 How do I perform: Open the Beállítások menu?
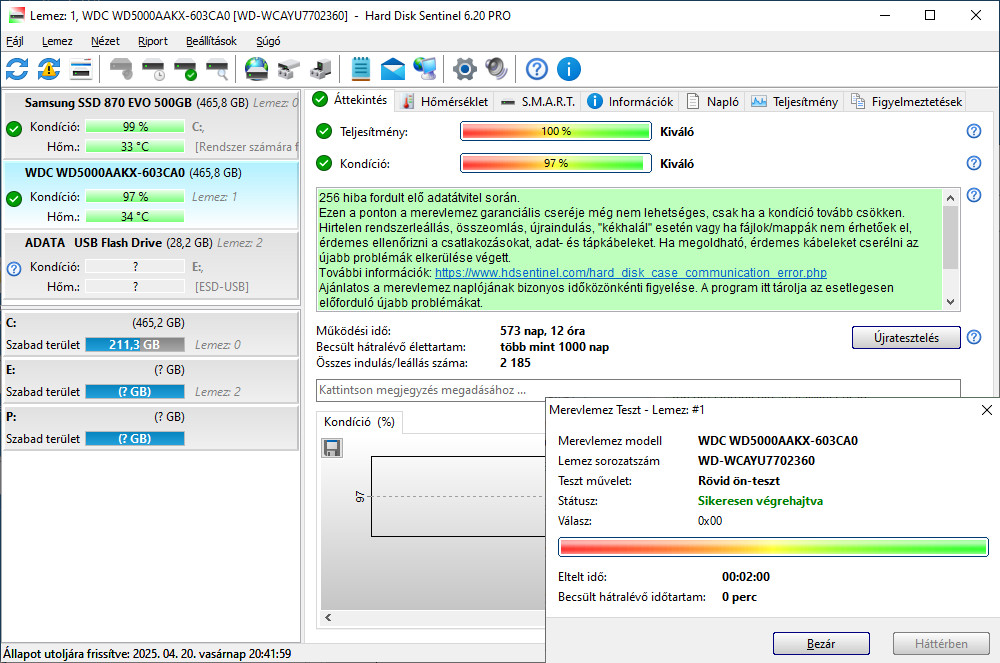[211, 41]
